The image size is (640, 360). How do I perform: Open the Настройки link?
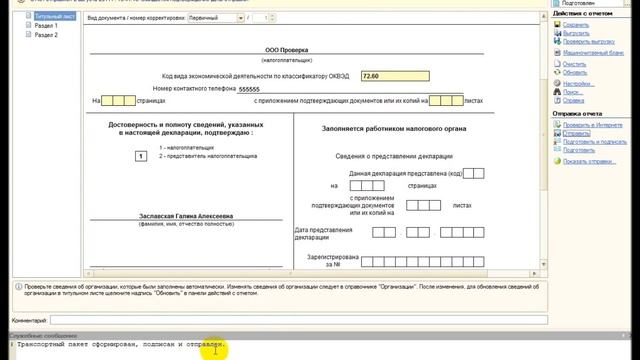tap(578, 84)
